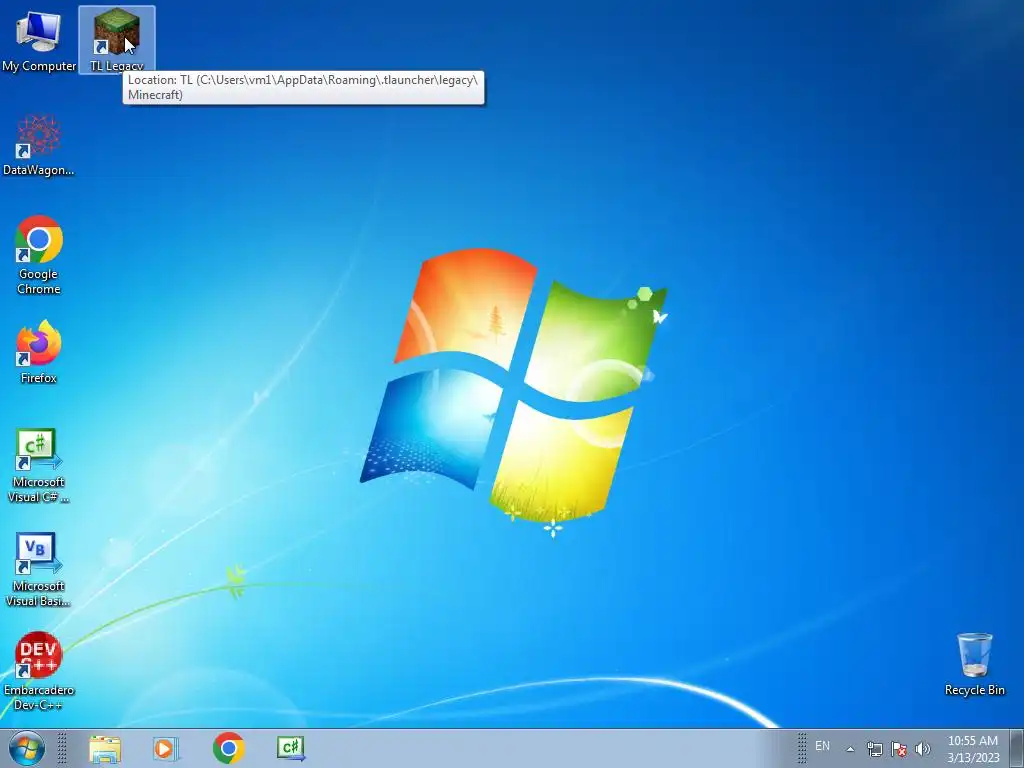Click the EN language indicator

(x=822, y=746)
